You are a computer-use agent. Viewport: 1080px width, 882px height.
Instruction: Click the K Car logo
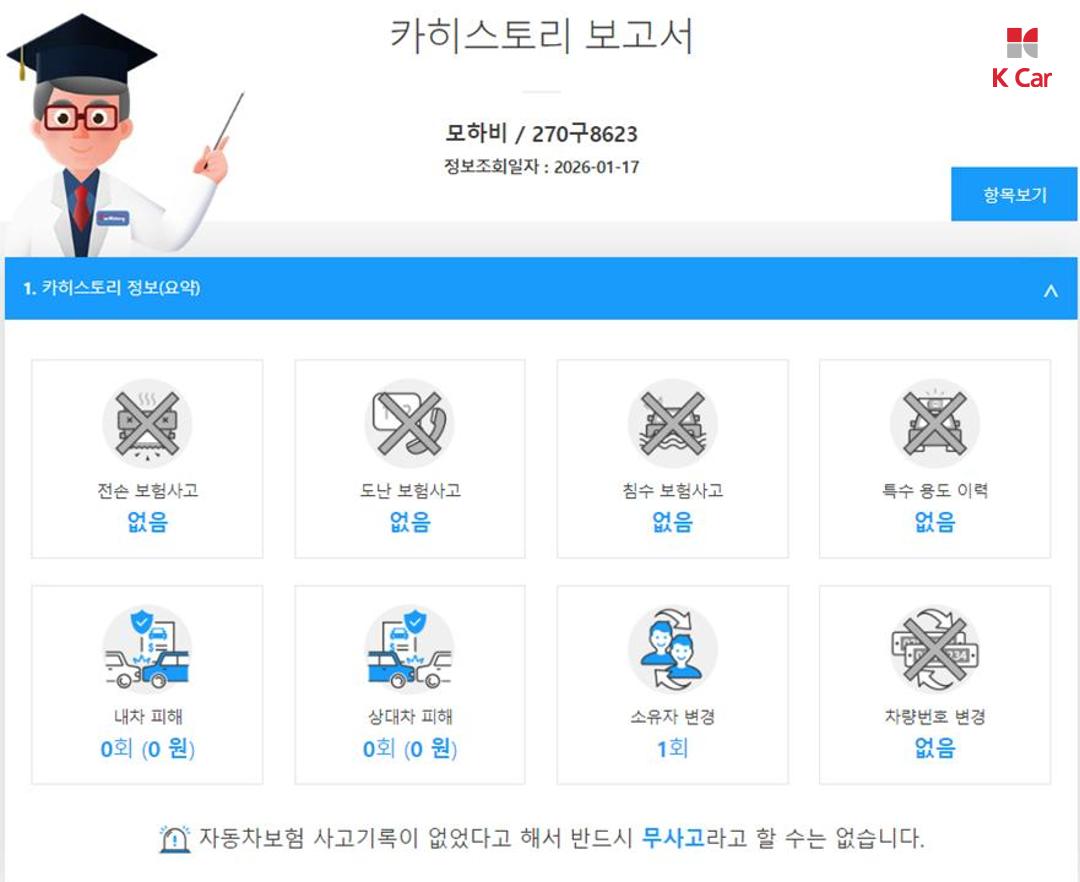tap(1022, 59)
